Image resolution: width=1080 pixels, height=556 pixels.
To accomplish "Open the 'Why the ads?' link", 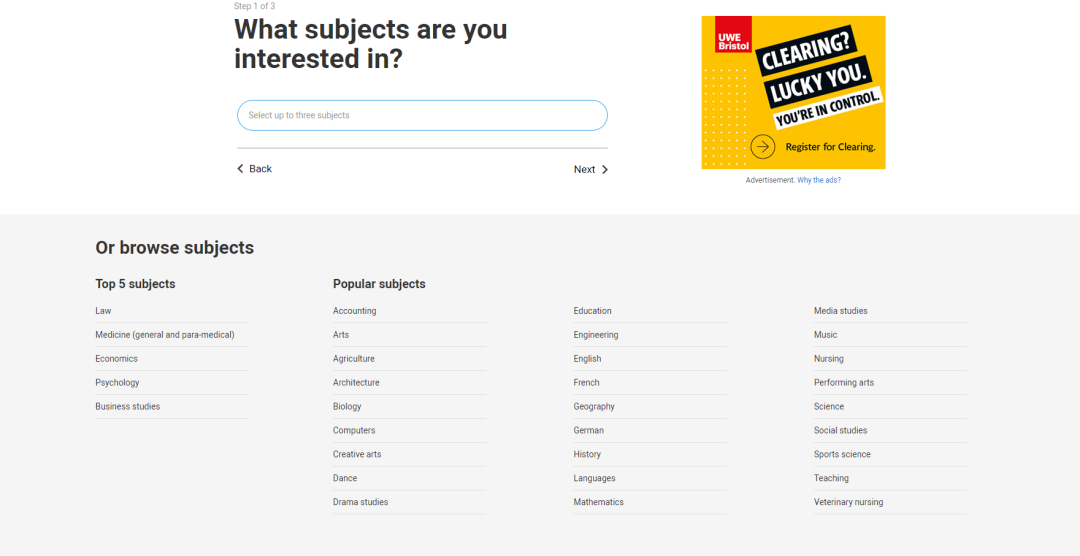I will coord(819,180).
